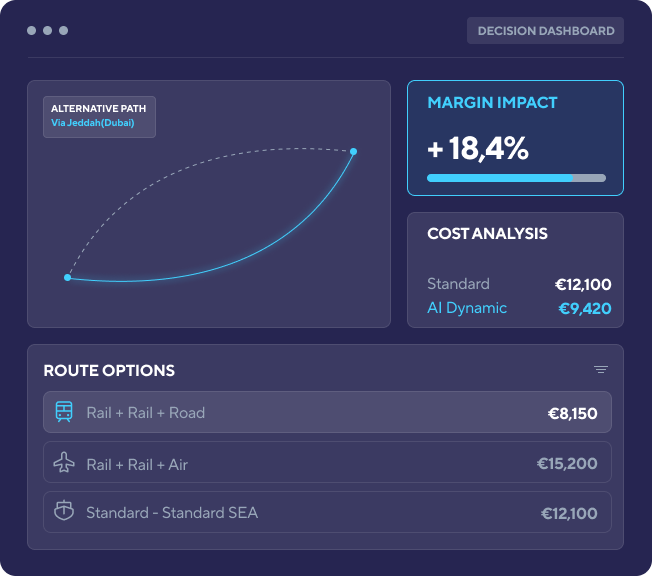Image resolution: width=652 pixels, height=576 pixels.
Task: Click the route start point dot
Action: click(67, 277)
